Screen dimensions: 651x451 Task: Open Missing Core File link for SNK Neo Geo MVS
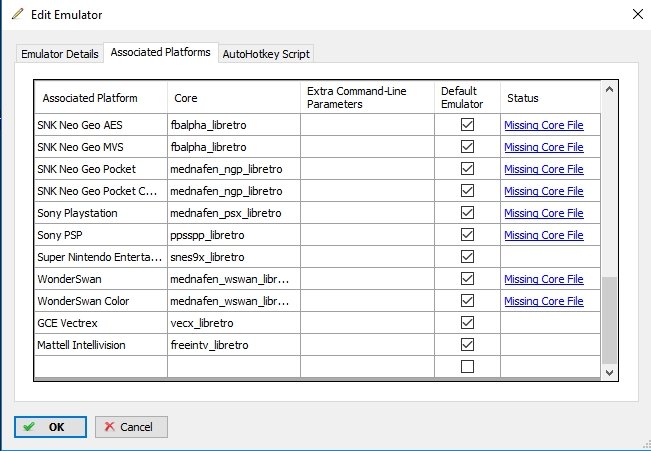544,147
